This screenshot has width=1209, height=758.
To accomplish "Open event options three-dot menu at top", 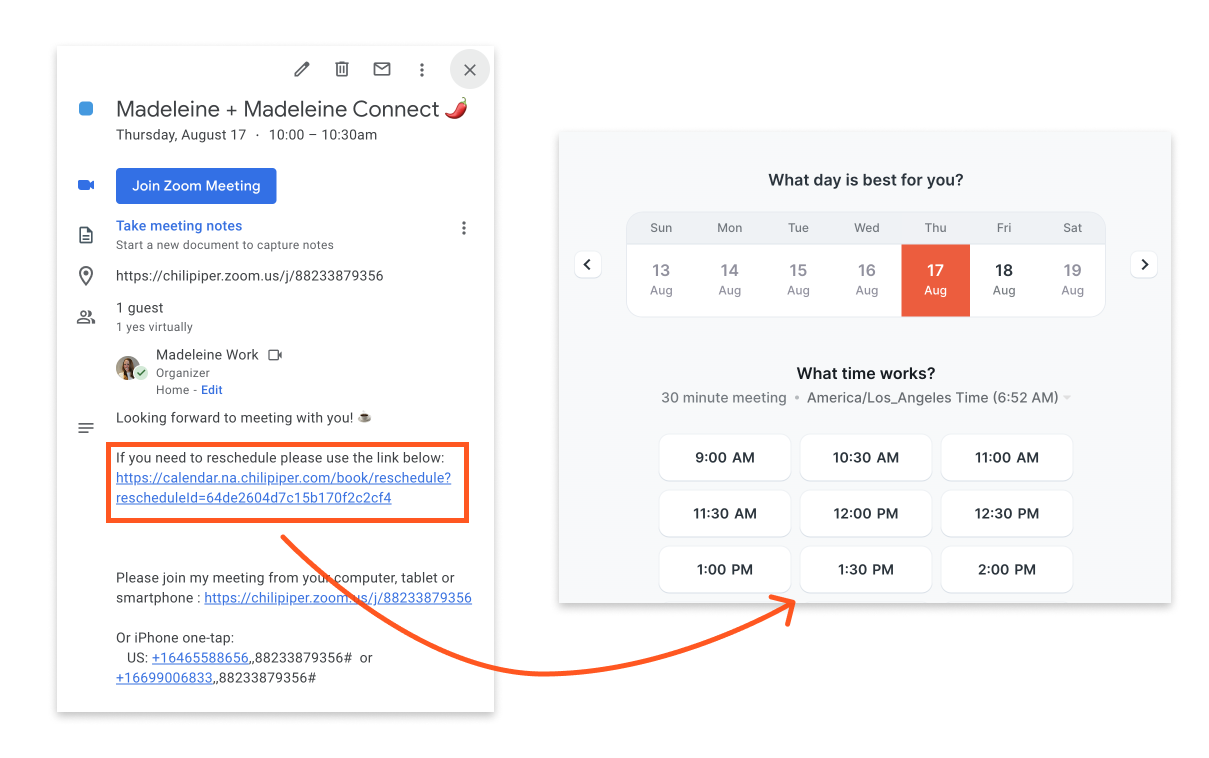I will 422,69.
